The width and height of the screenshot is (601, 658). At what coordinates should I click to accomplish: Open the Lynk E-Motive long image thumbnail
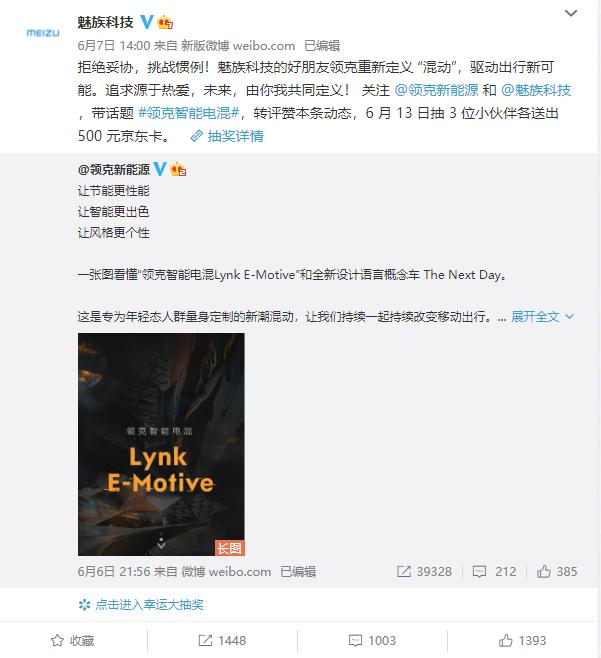[x=161, y=444]
